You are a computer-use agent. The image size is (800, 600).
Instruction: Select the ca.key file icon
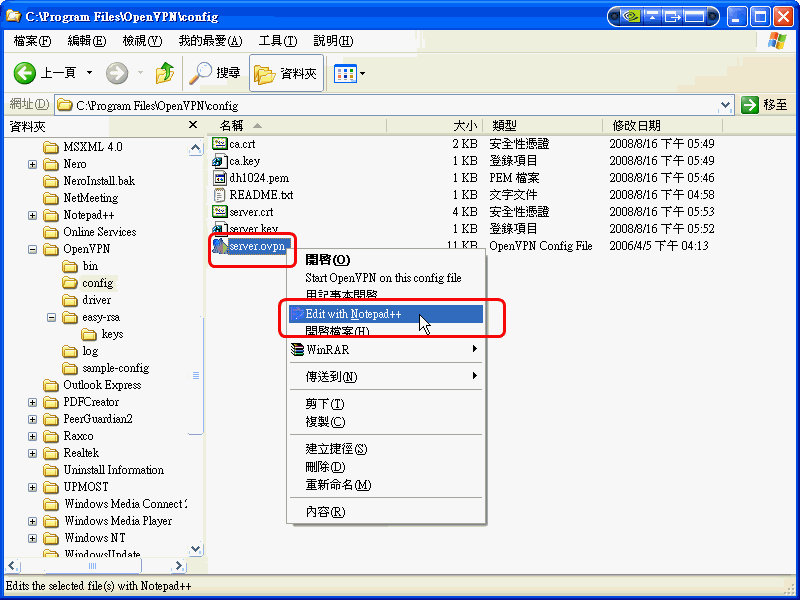point(219,161)
